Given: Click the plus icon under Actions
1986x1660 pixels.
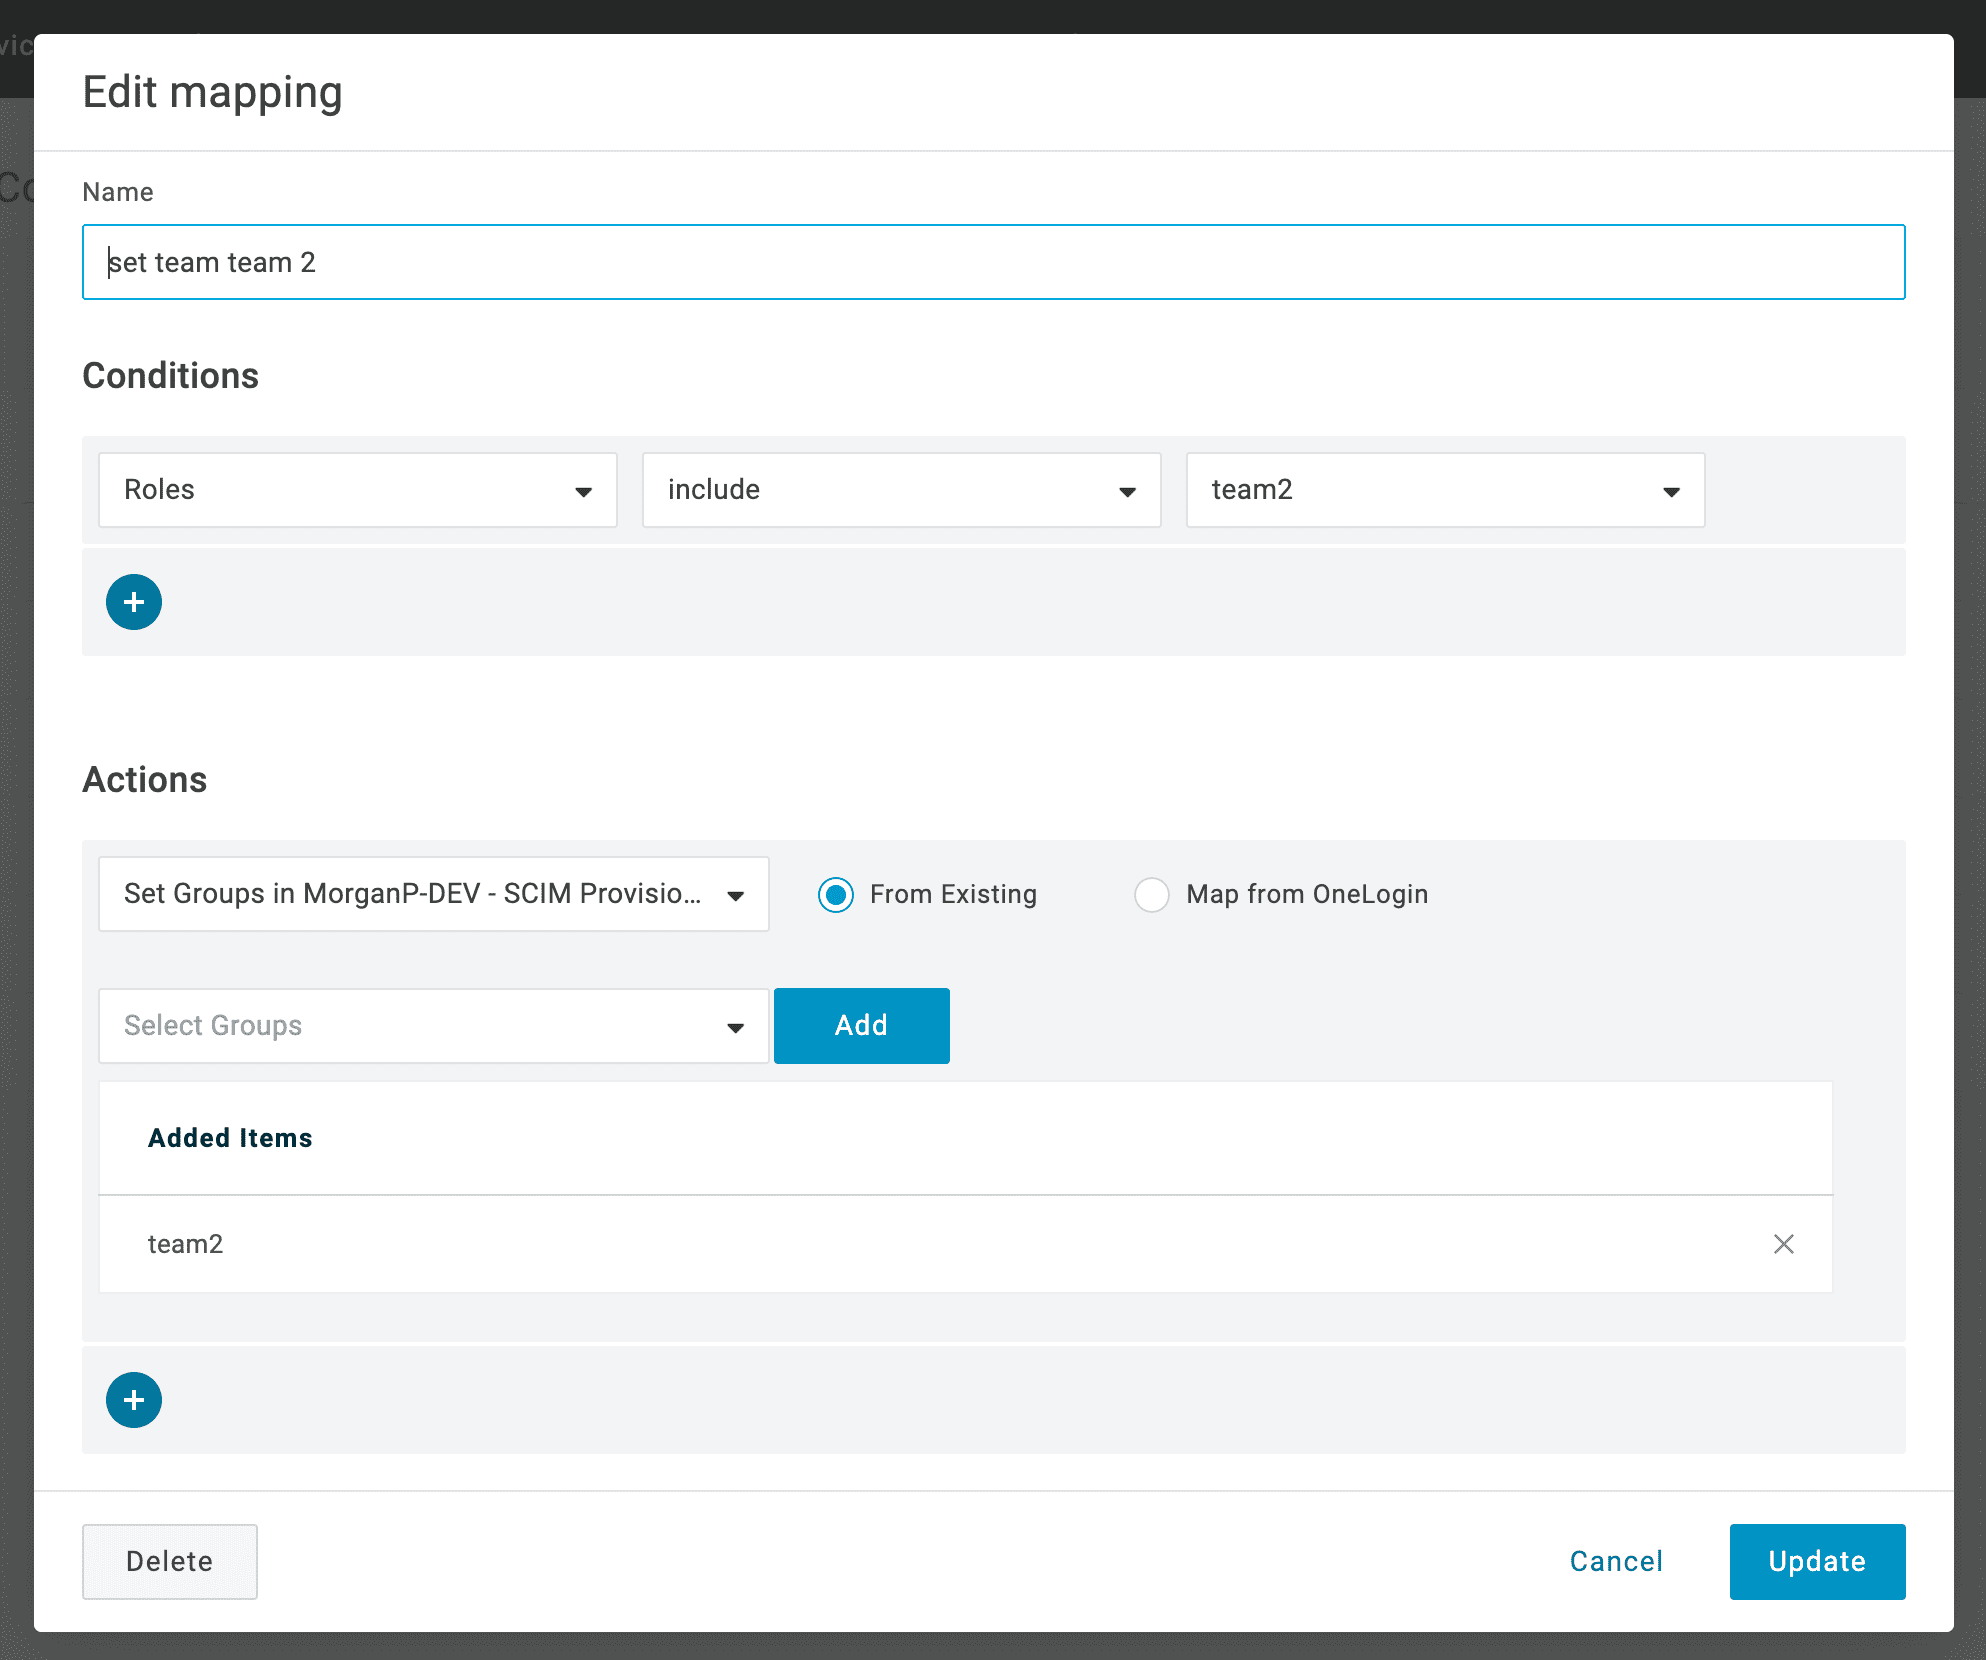Looking at the screenshot, I should pyautogui.click(x=134, y=1400).
